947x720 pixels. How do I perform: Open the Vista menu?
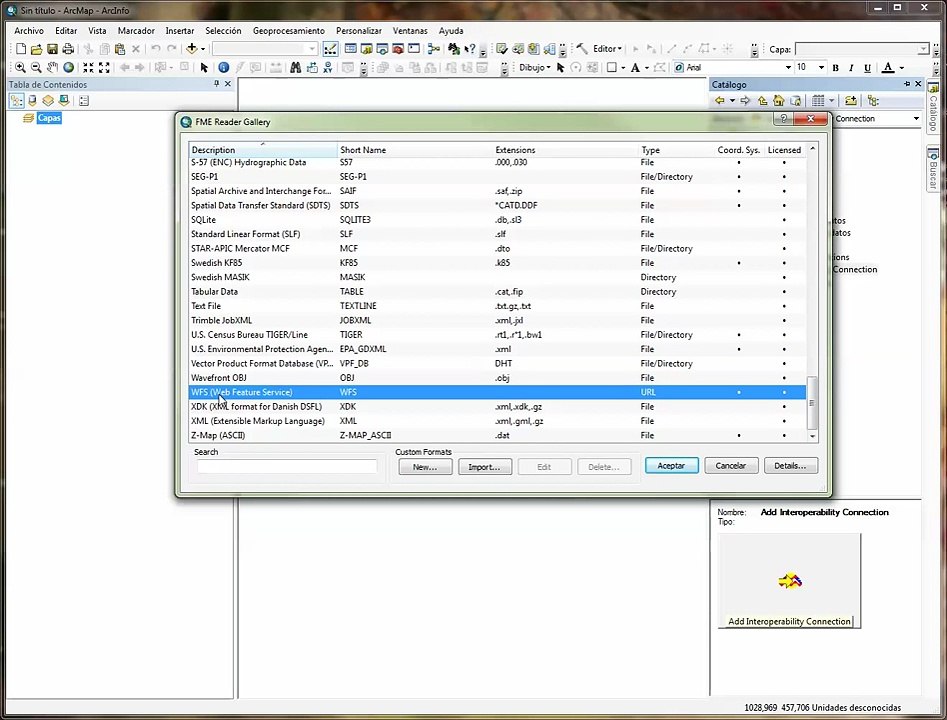pyautogui.click(x=97, y=30)
